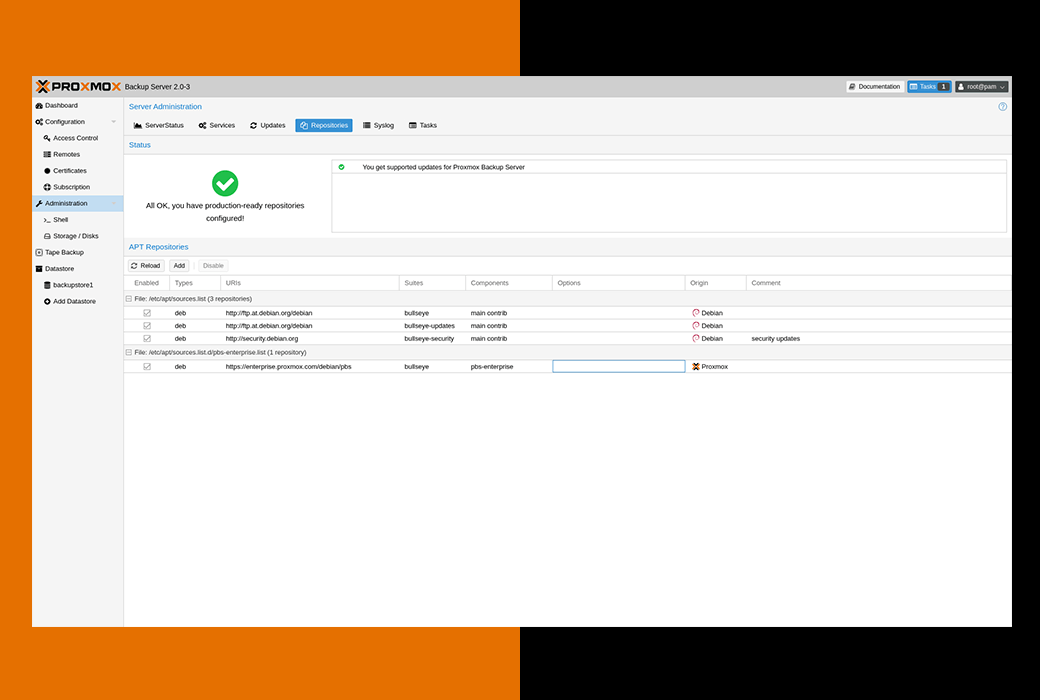Image resolution: width=1040 pixels, height=700 pixels.
Task: Open the root@pam user dropdown
Action: pos(982,87)
